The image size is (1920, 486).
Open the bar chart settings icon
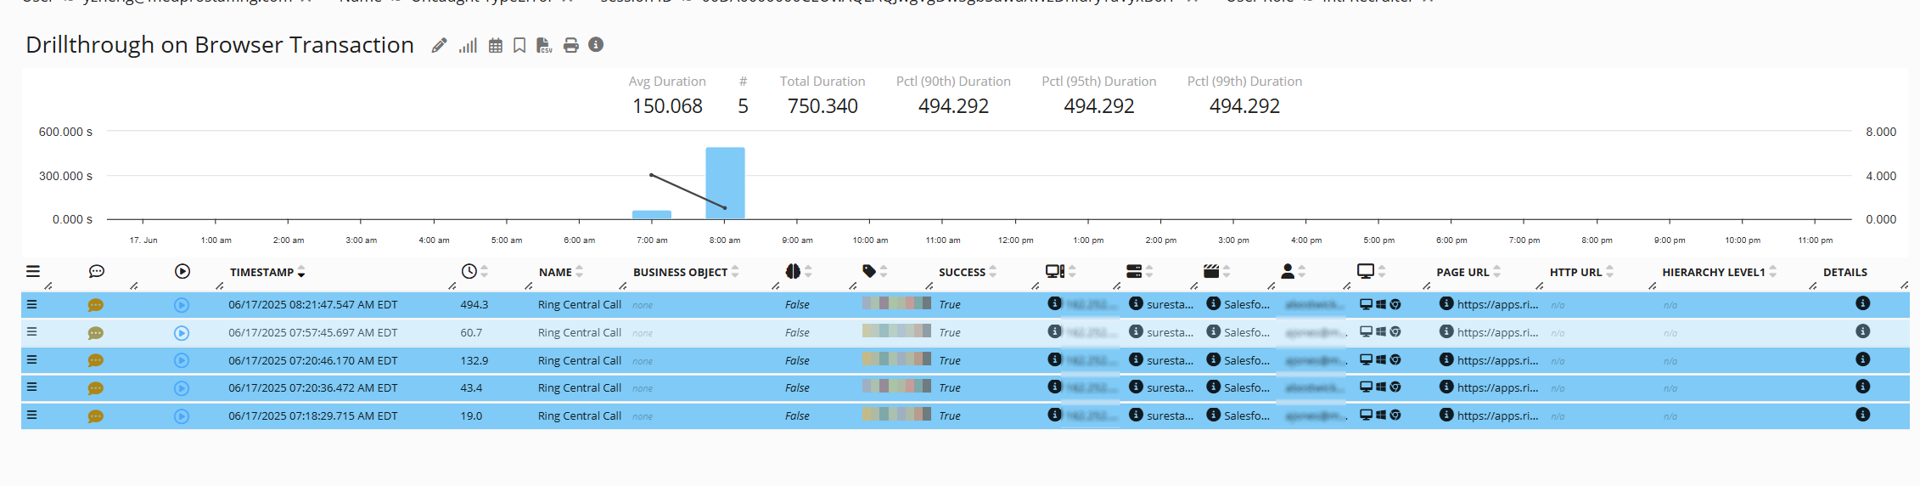[x=467, y=46]
